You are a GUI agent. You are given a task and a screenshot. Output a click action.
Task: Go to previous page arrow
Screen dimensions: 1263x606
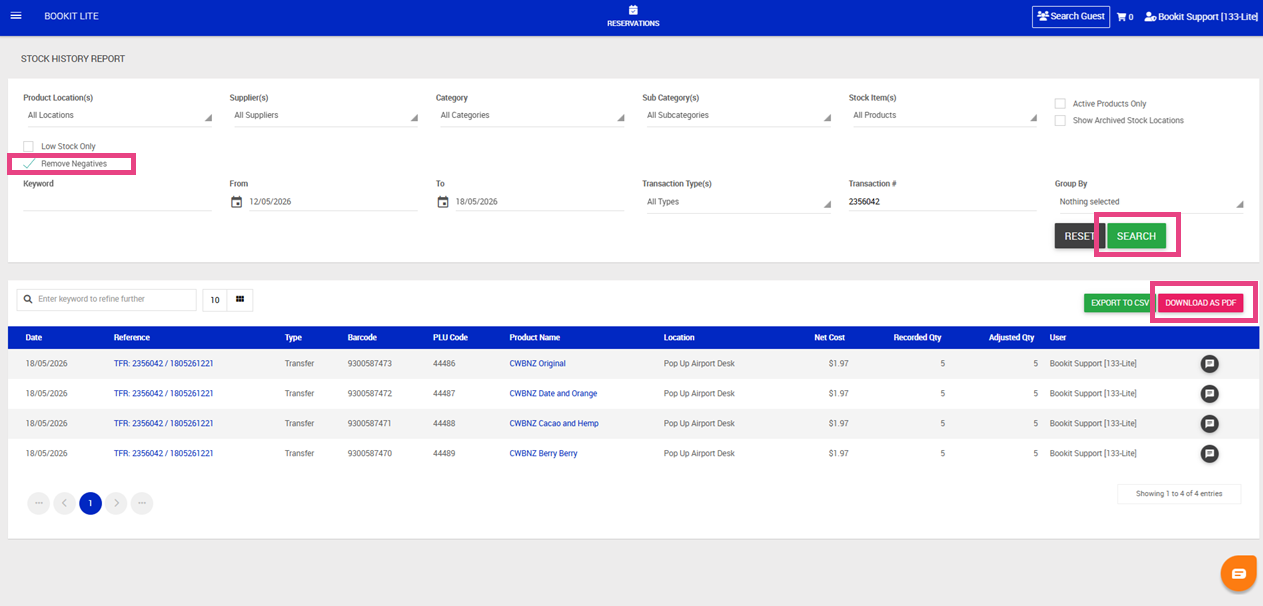pos(64,503)
